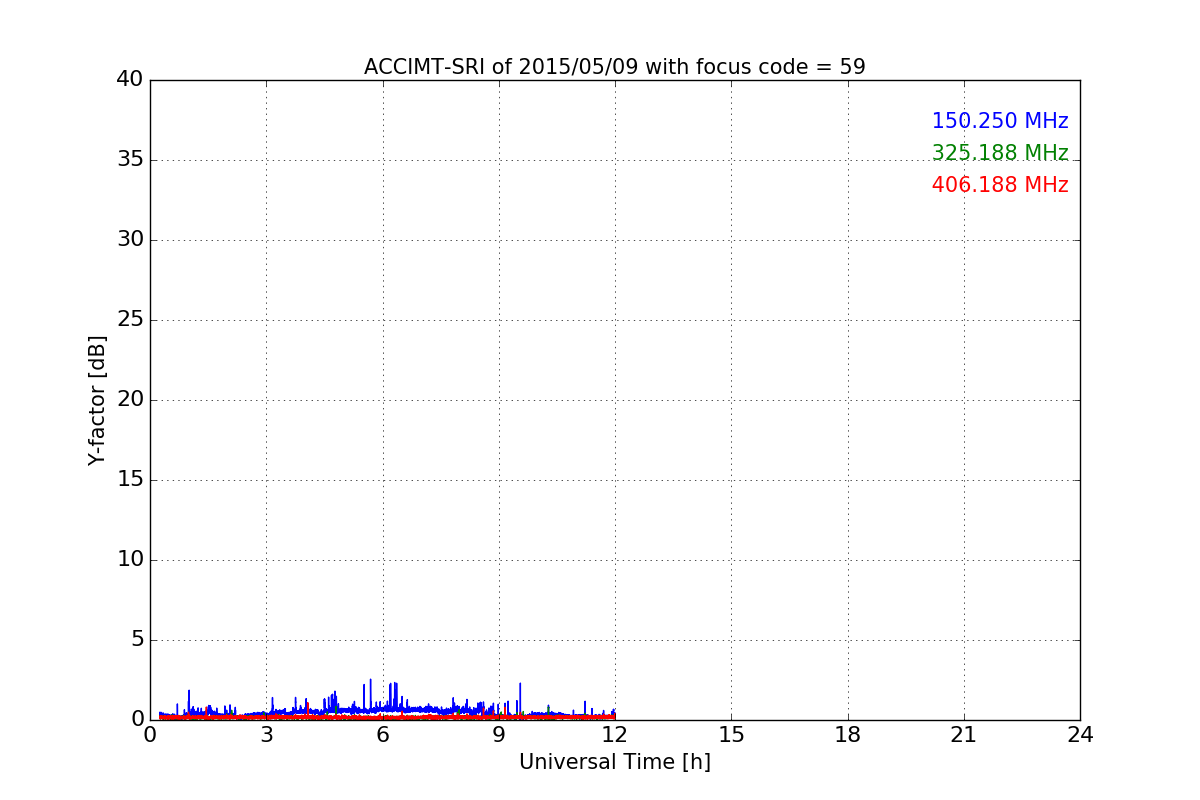Click x-axis tick label 6
Image resolution: width=1200 pixels, height=800 pixels.
pos(382,735)
